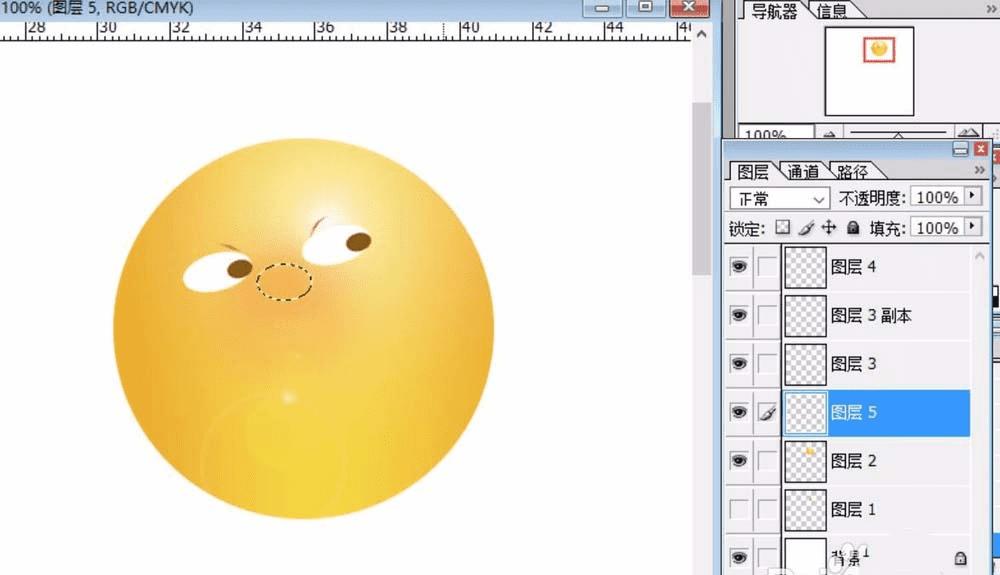1000x575 pixels.
Task: Switch to the 图层 tab
Action: (x=753, y=171)
